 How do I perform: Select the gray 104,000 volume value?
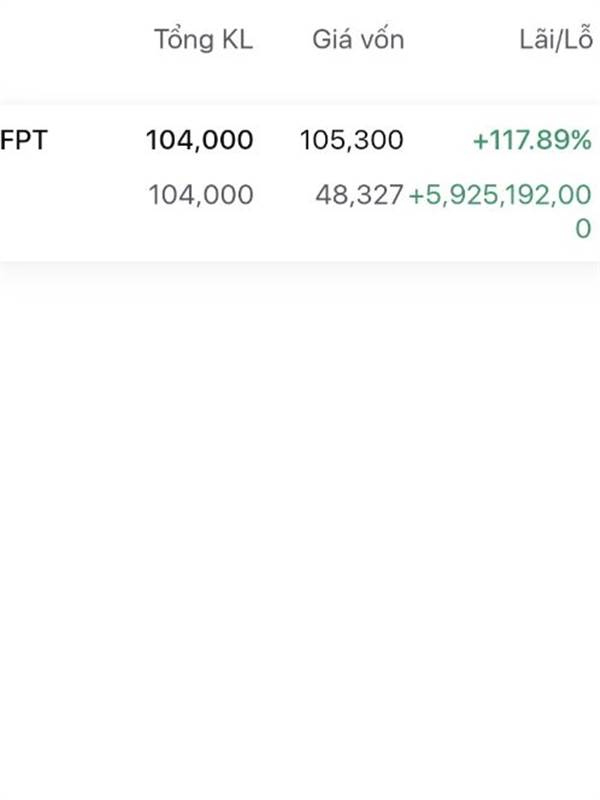coord(200,195)
